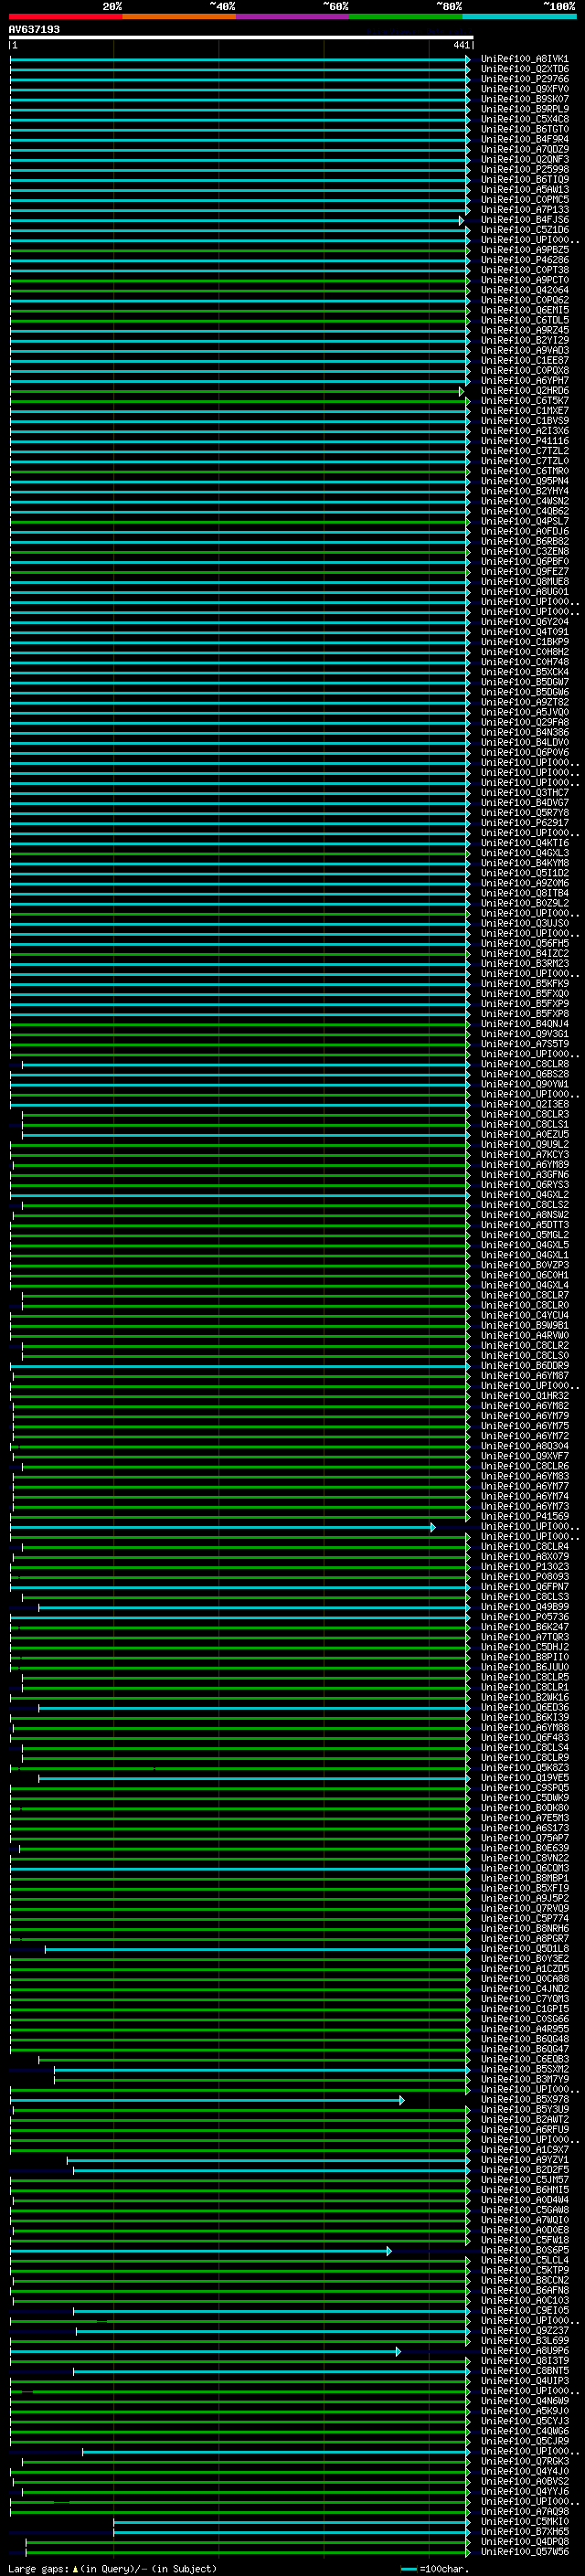Select the UniRef100_A7P133 label

click(x=525, y=210)
